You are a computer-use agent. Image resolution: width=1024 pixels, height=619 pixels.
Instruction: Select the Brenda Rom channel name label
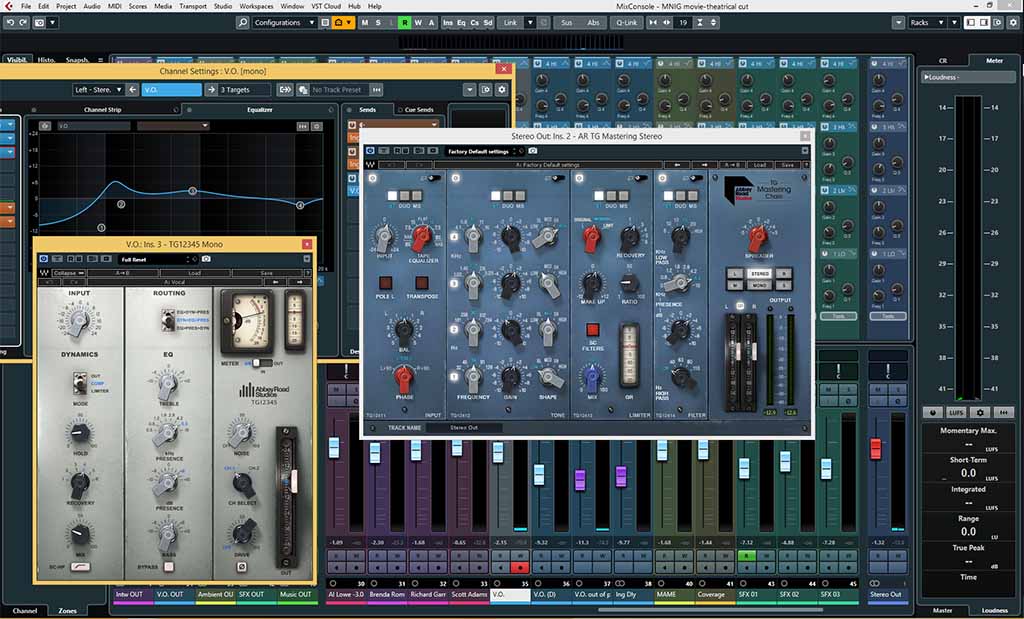coord(387,595)
